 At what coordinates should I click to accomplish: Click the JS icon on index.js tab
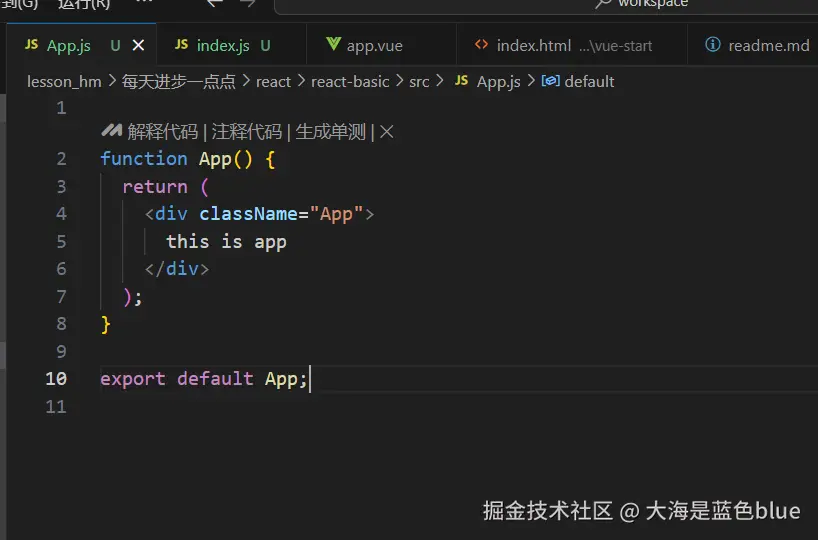click(x=181, y=45)
